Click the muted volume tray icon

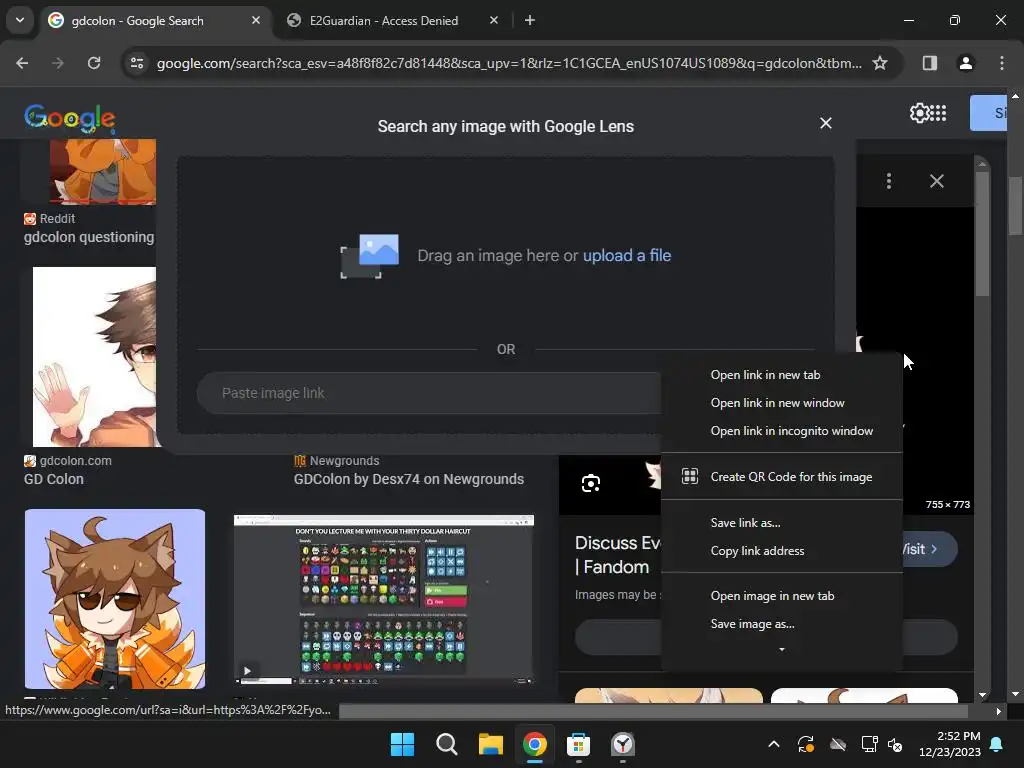pyautogui.click(x=895, y=744)
